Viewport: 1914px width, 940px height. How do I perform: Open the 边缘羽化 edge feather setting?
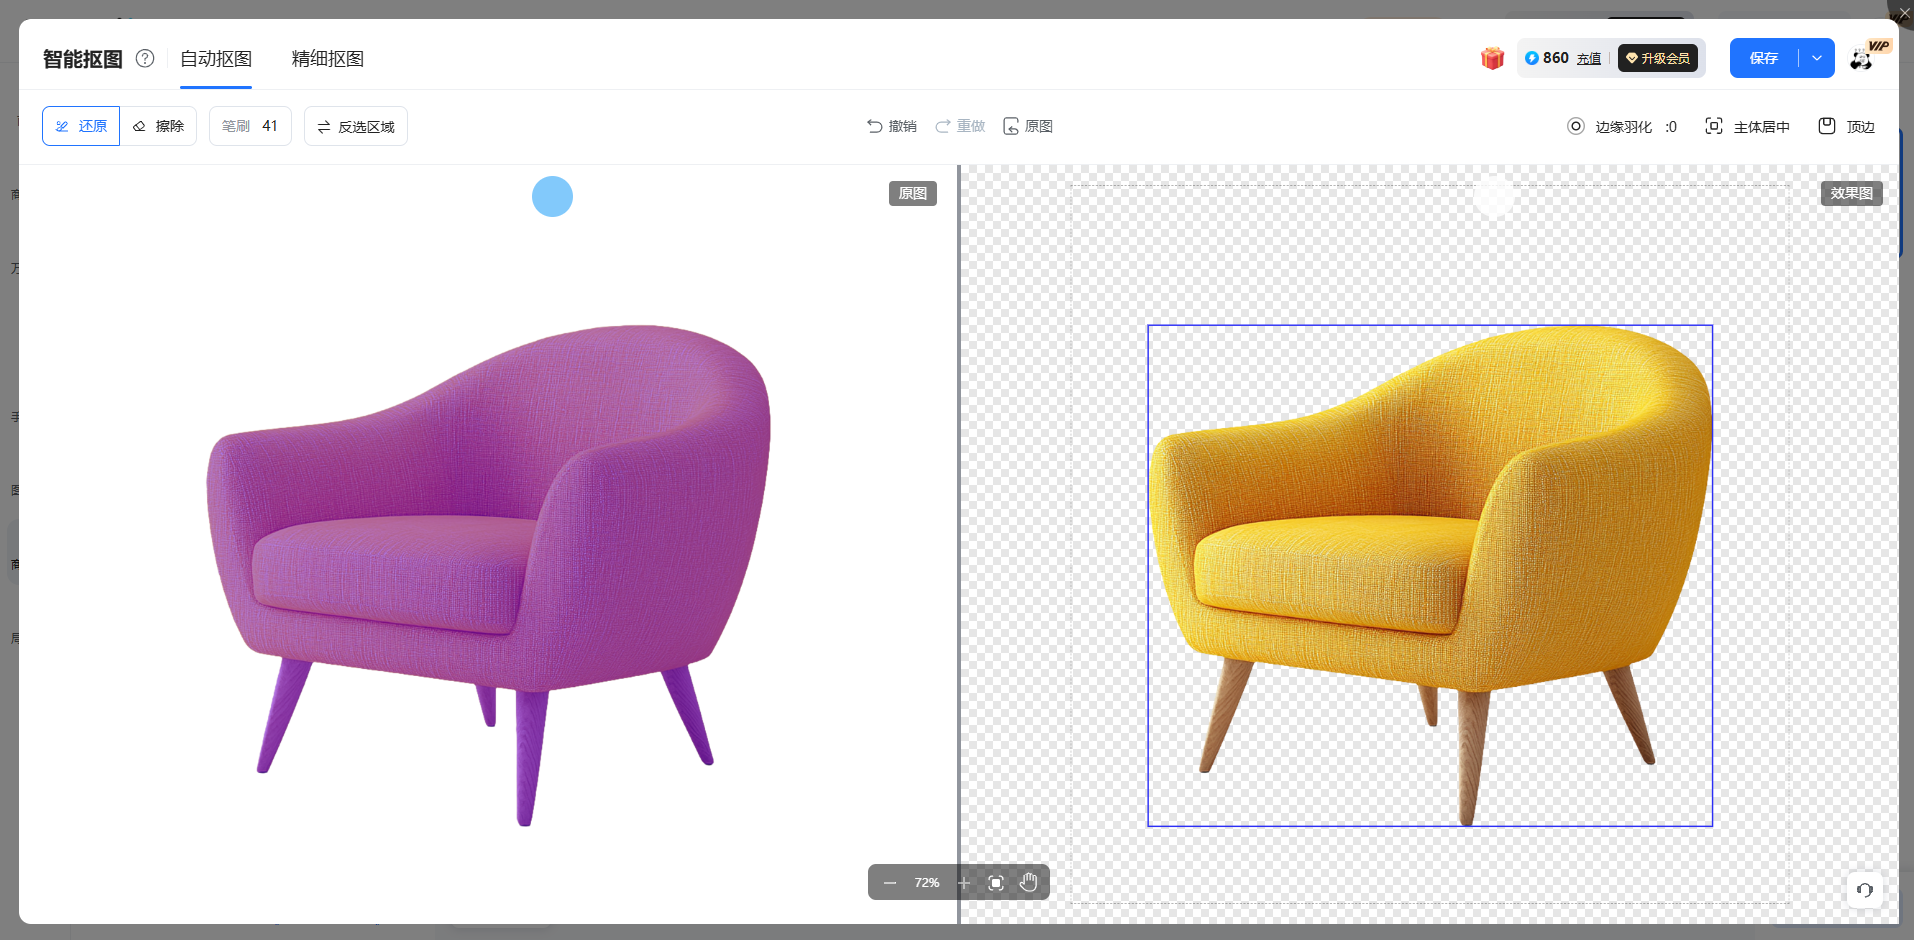(1622, 126)
